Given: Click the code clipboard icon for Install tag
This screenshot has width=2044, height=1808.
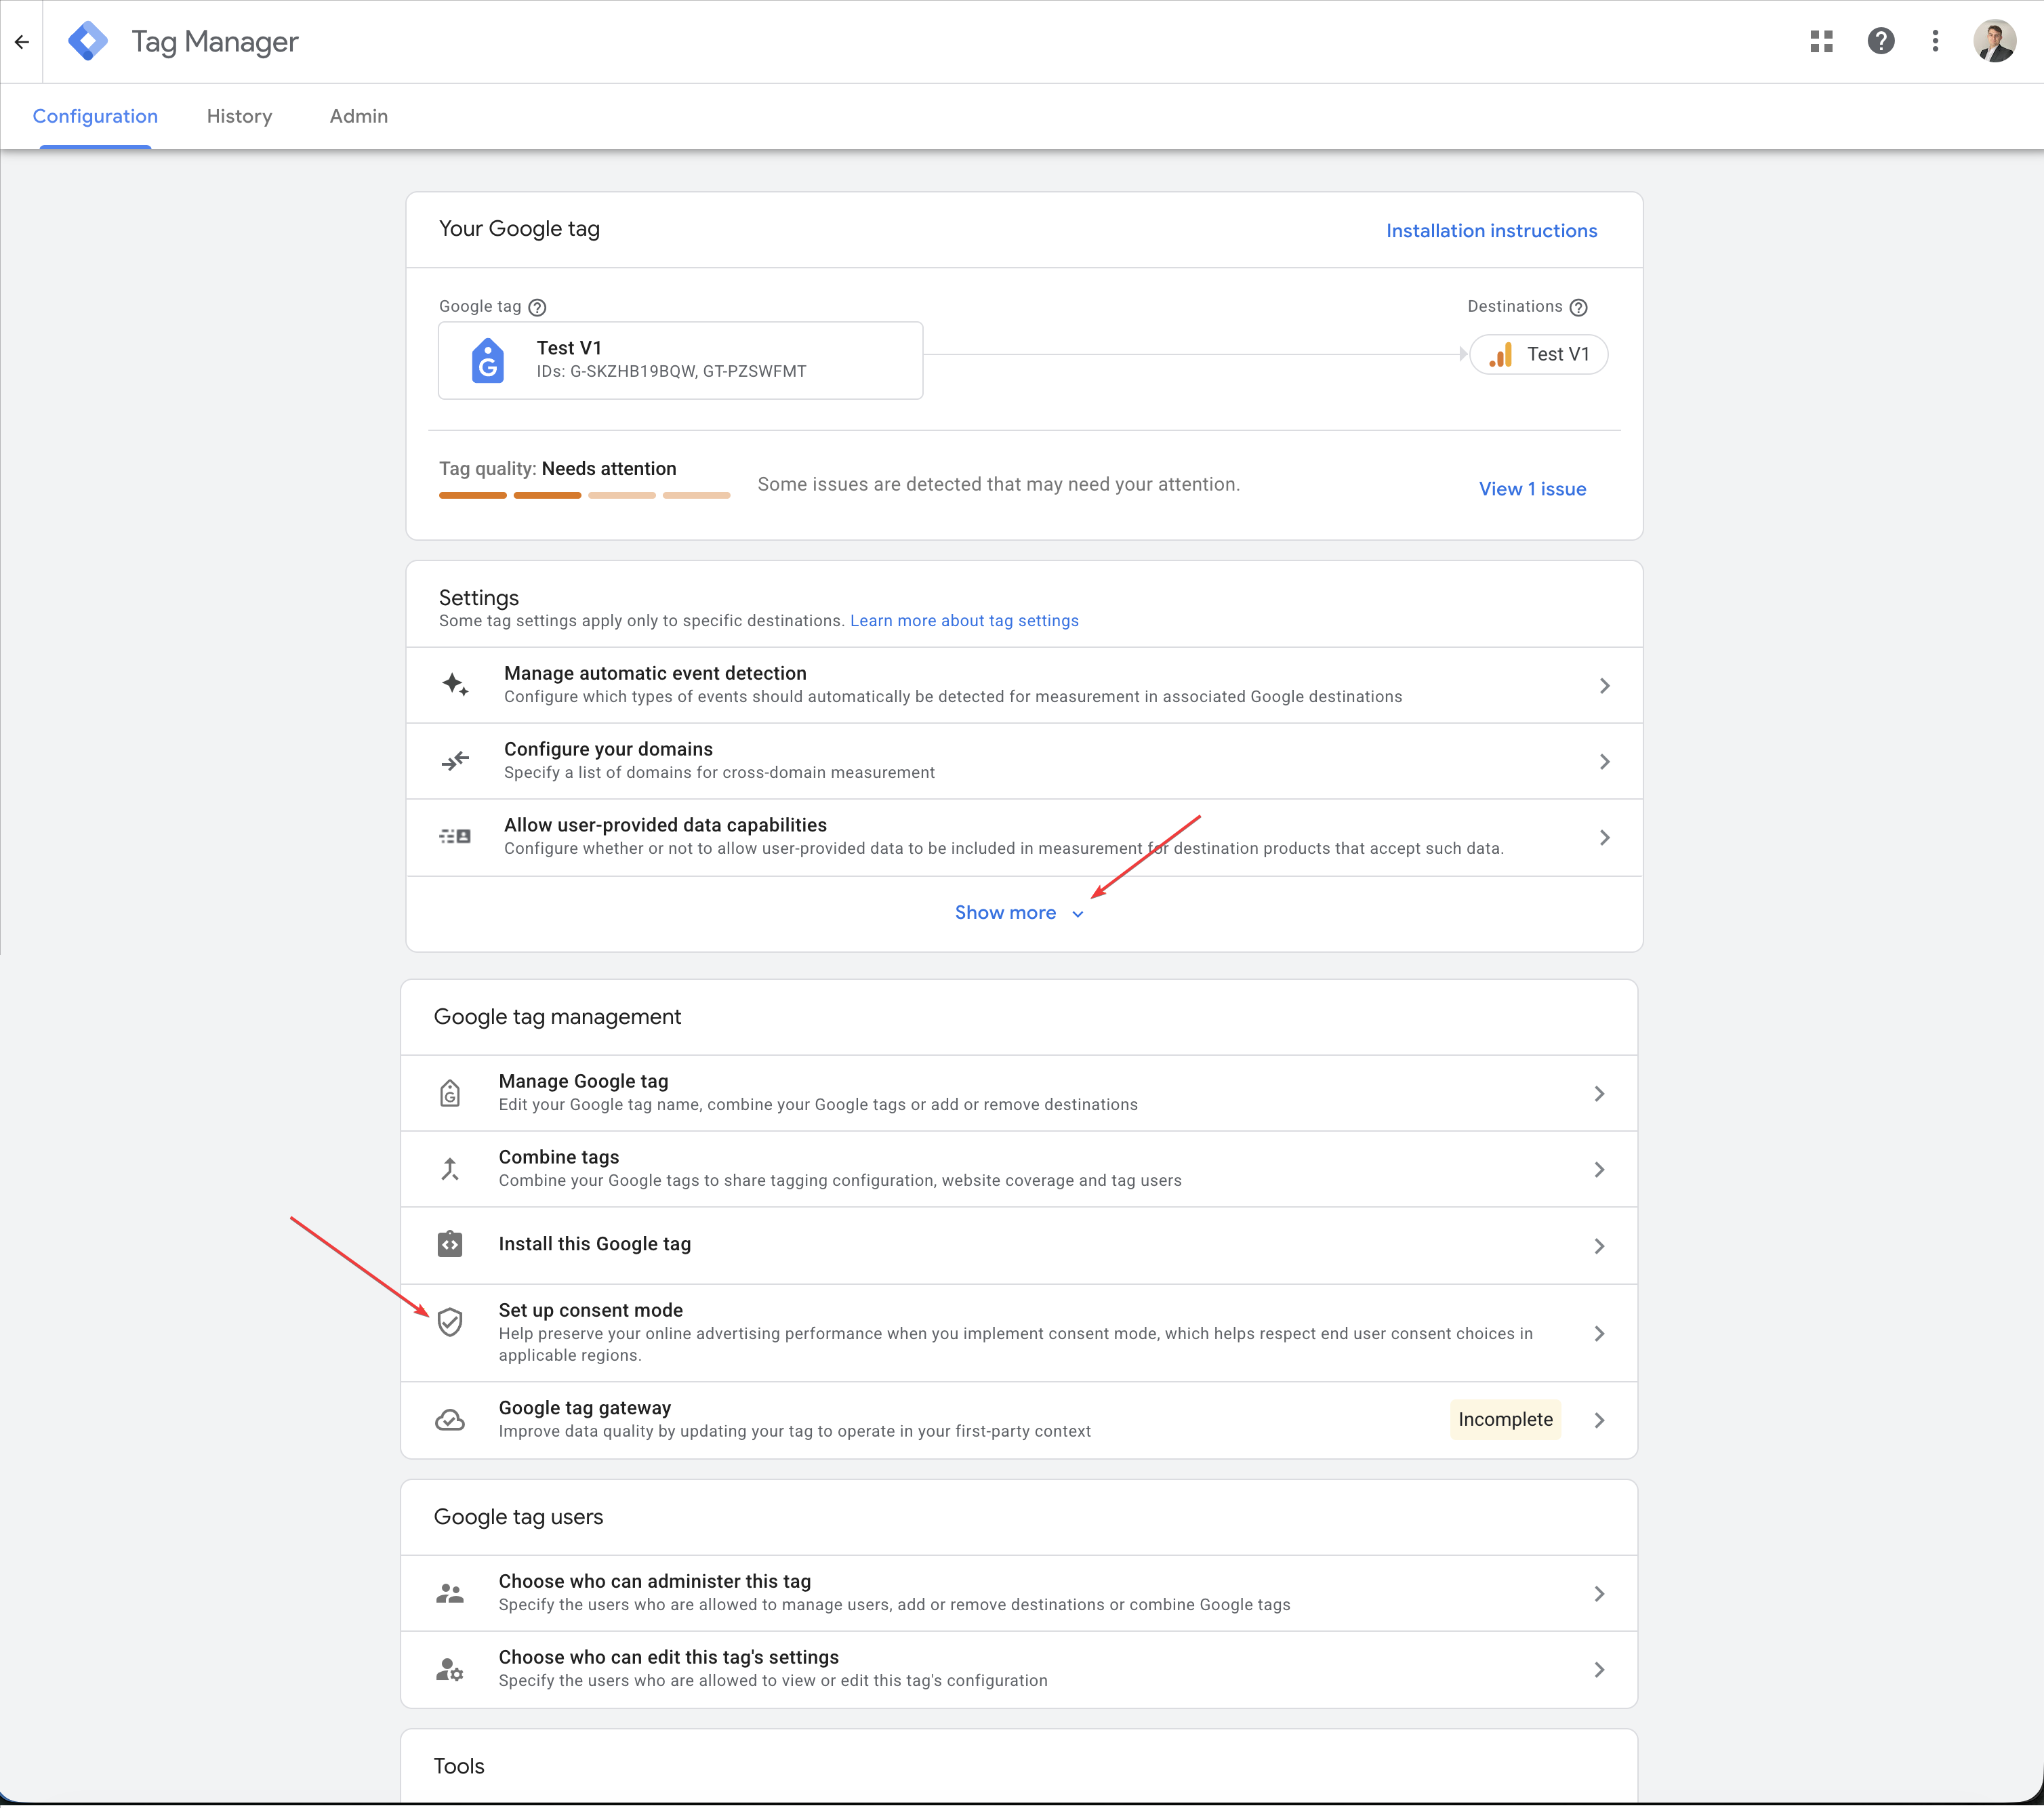Looking at the screenshot, I should coord(450,1244).
